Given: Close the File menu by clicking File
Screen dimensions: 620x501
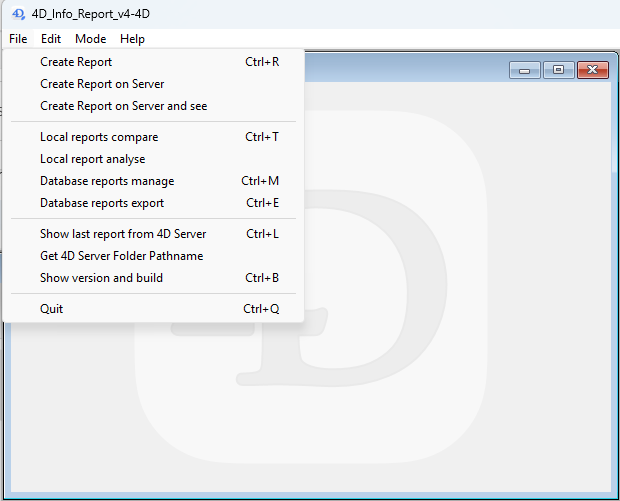Looking at the screenshot, I should pos(18,39).
